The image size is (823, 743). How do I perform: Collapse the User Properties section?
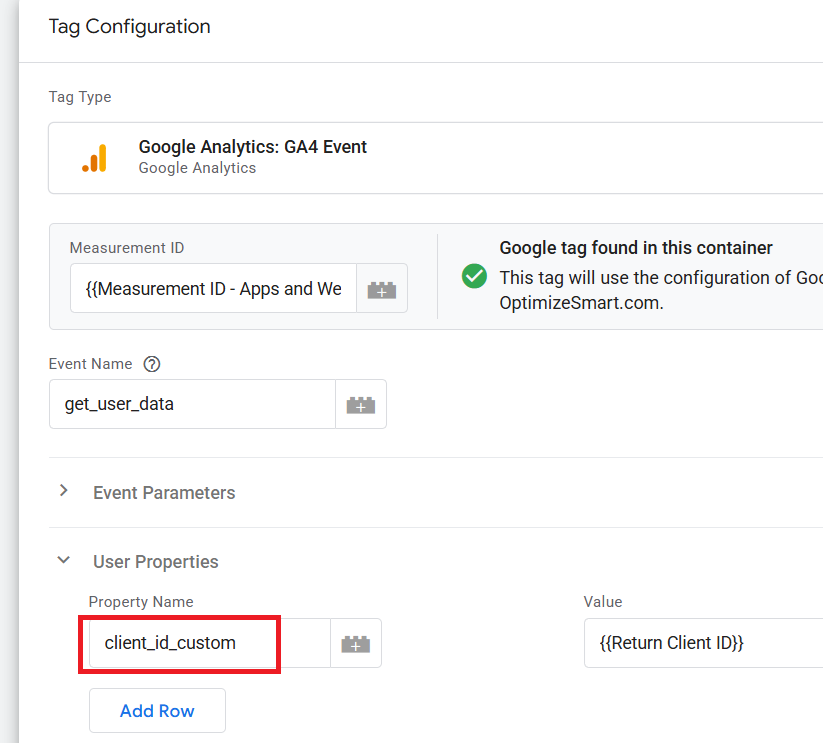click(x=64, y=561)
